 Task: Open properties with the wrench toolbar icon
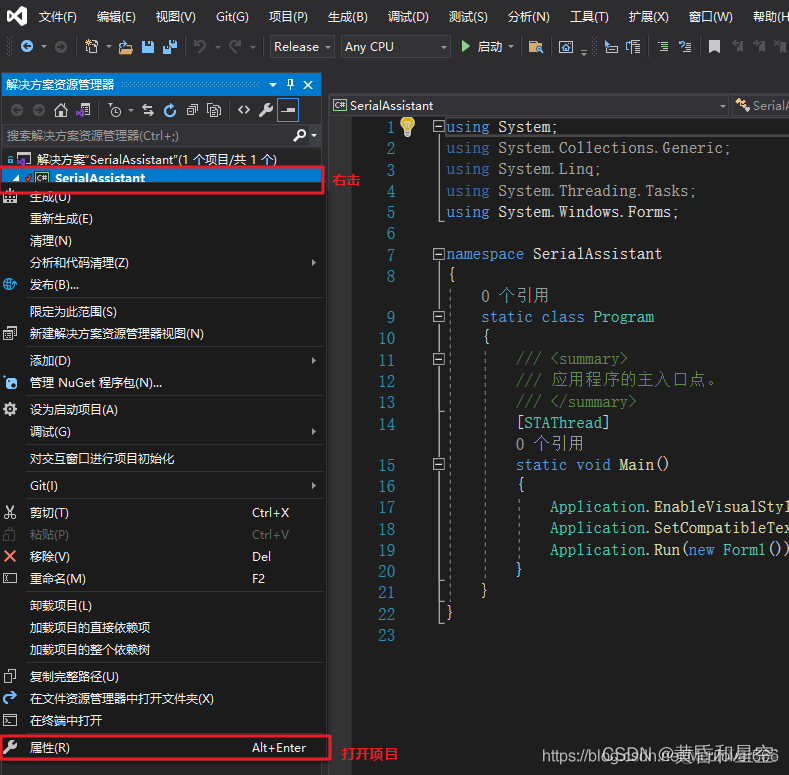point(266,110)
